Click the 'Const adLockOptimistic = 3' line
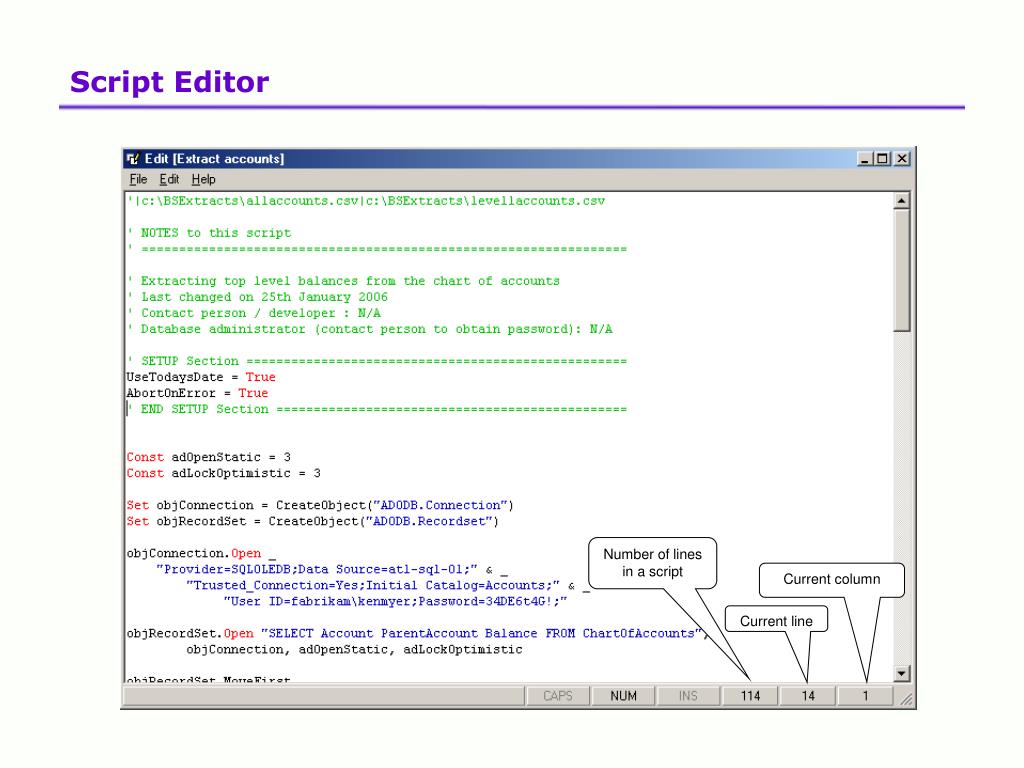The height and width of the screenshot is (768, 1024). click(x=224, y=473)
